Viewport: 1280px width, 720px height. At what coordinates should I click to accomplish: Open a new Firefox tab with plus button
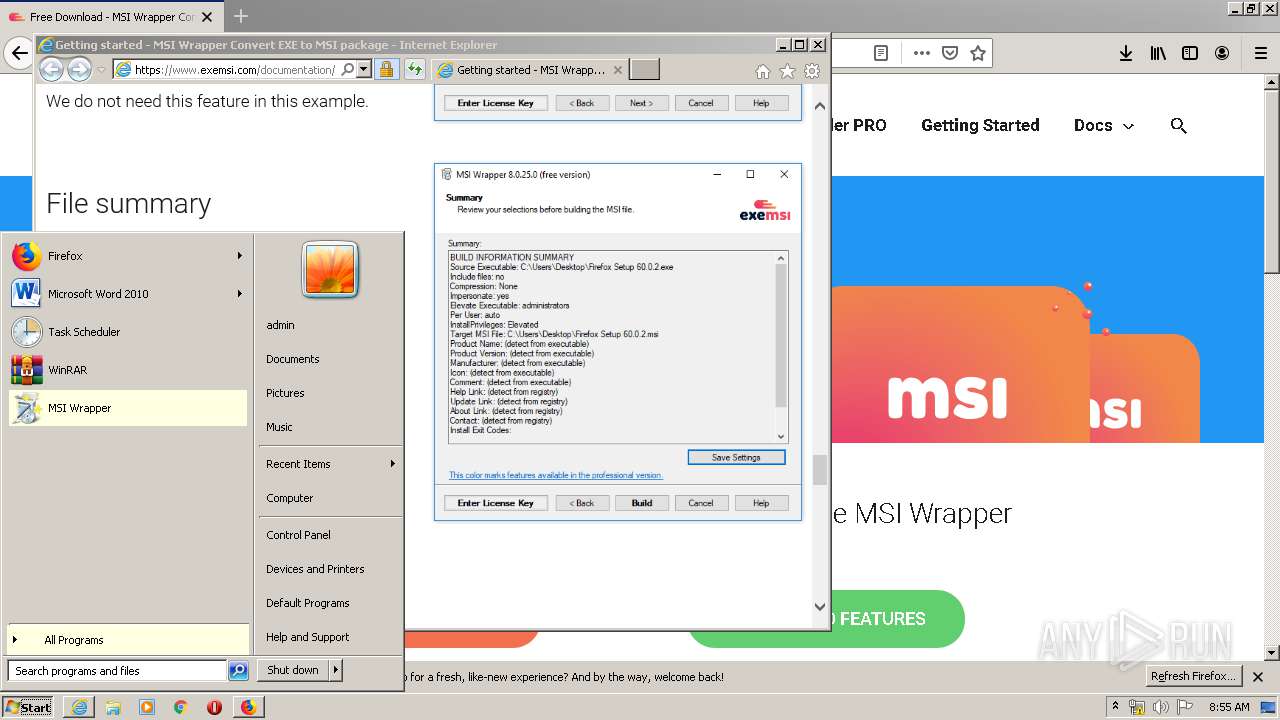pos(241,16)
